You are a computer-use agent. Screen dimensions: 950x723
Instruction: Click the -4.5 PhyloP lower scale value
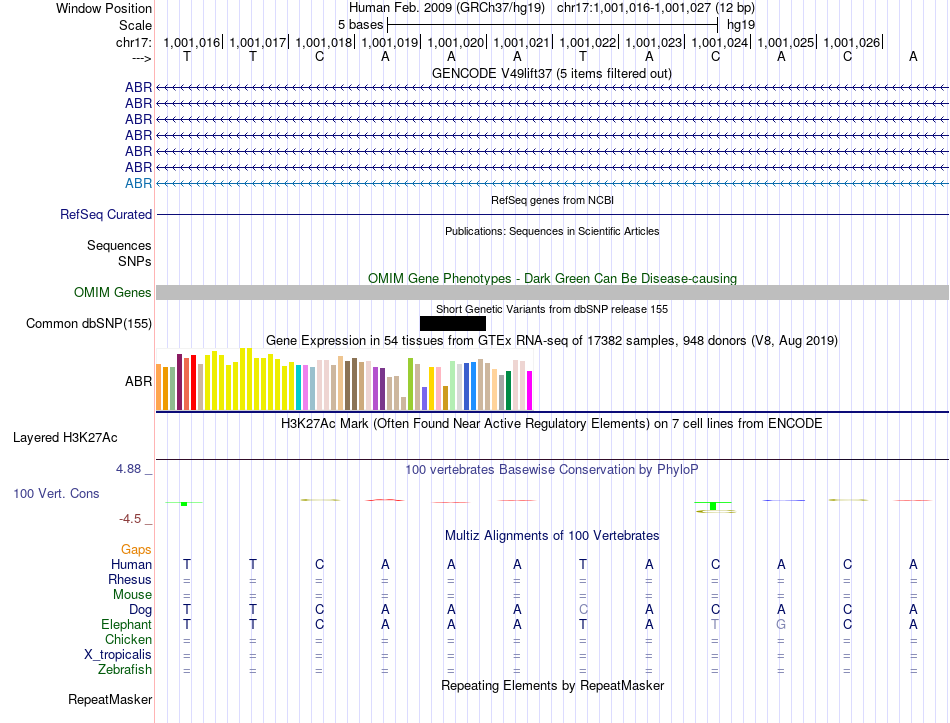[x=130, y=519]
